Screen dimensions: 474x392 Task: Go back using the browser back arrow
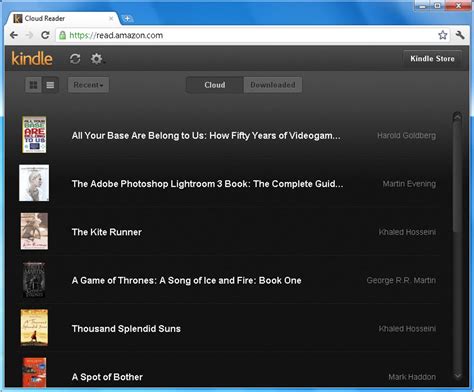(x=14, y=35)
